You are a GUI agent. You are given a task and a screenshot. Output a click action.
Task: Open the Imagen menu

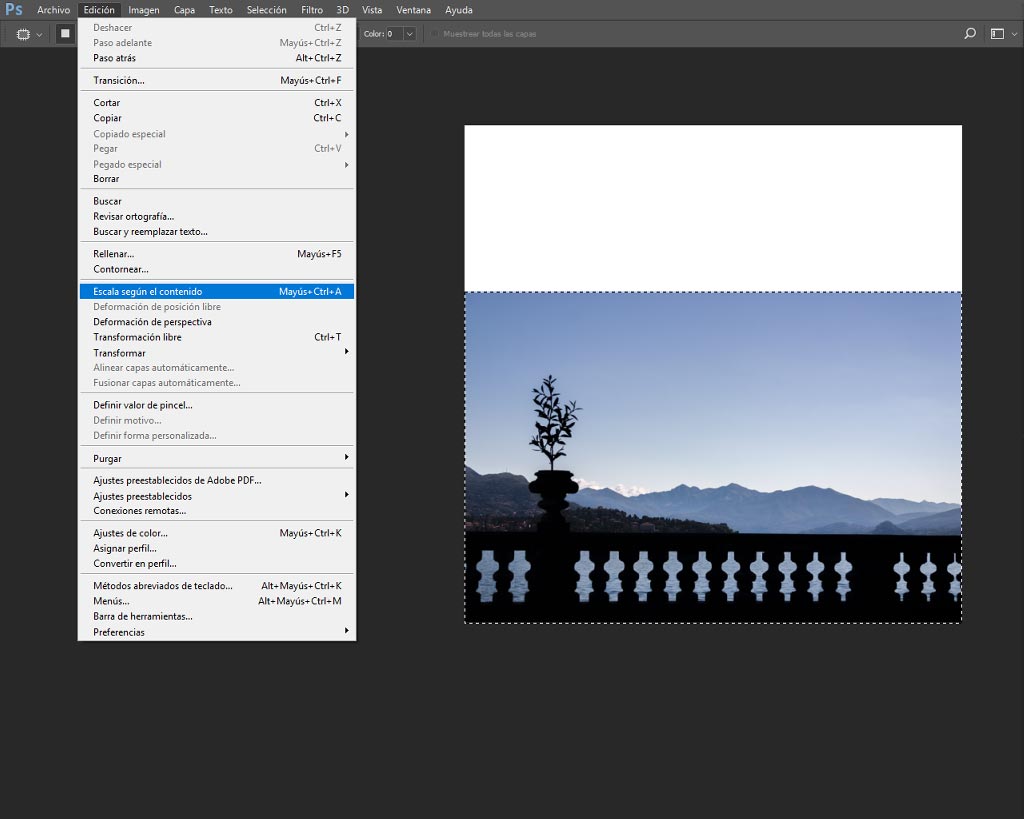pyautogui.click(x=144, y=10)
